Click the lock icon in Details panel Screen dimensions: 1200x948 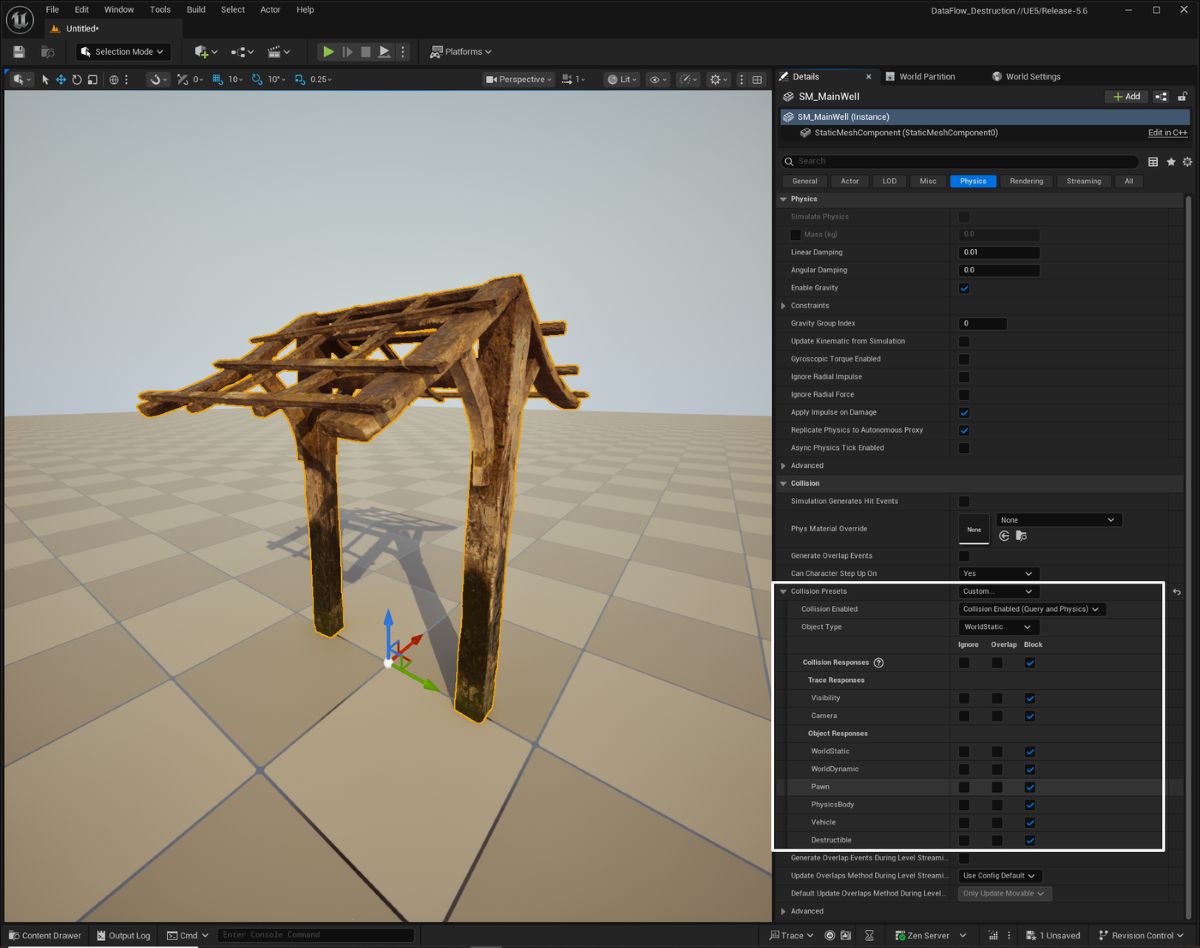point(1183,97)
